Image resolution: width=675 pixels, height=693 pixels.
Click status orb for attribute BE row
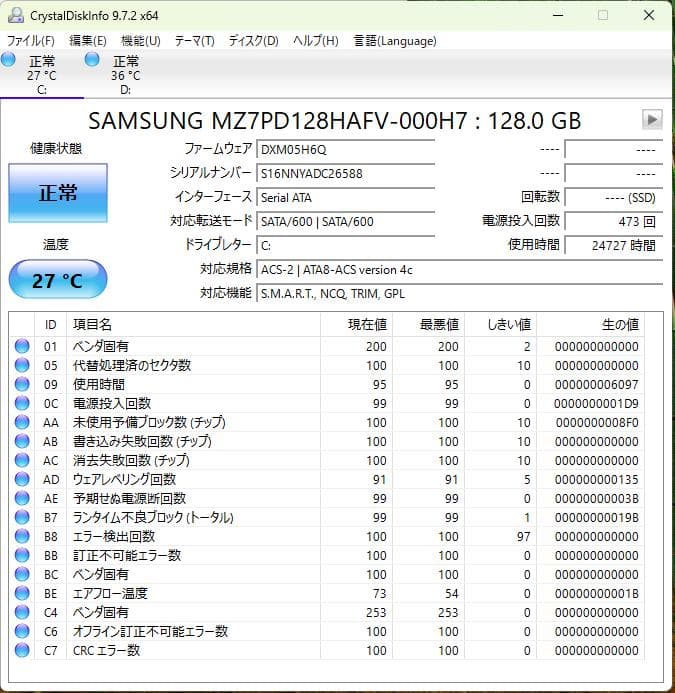pyautogui.click(x=22, y=593)
